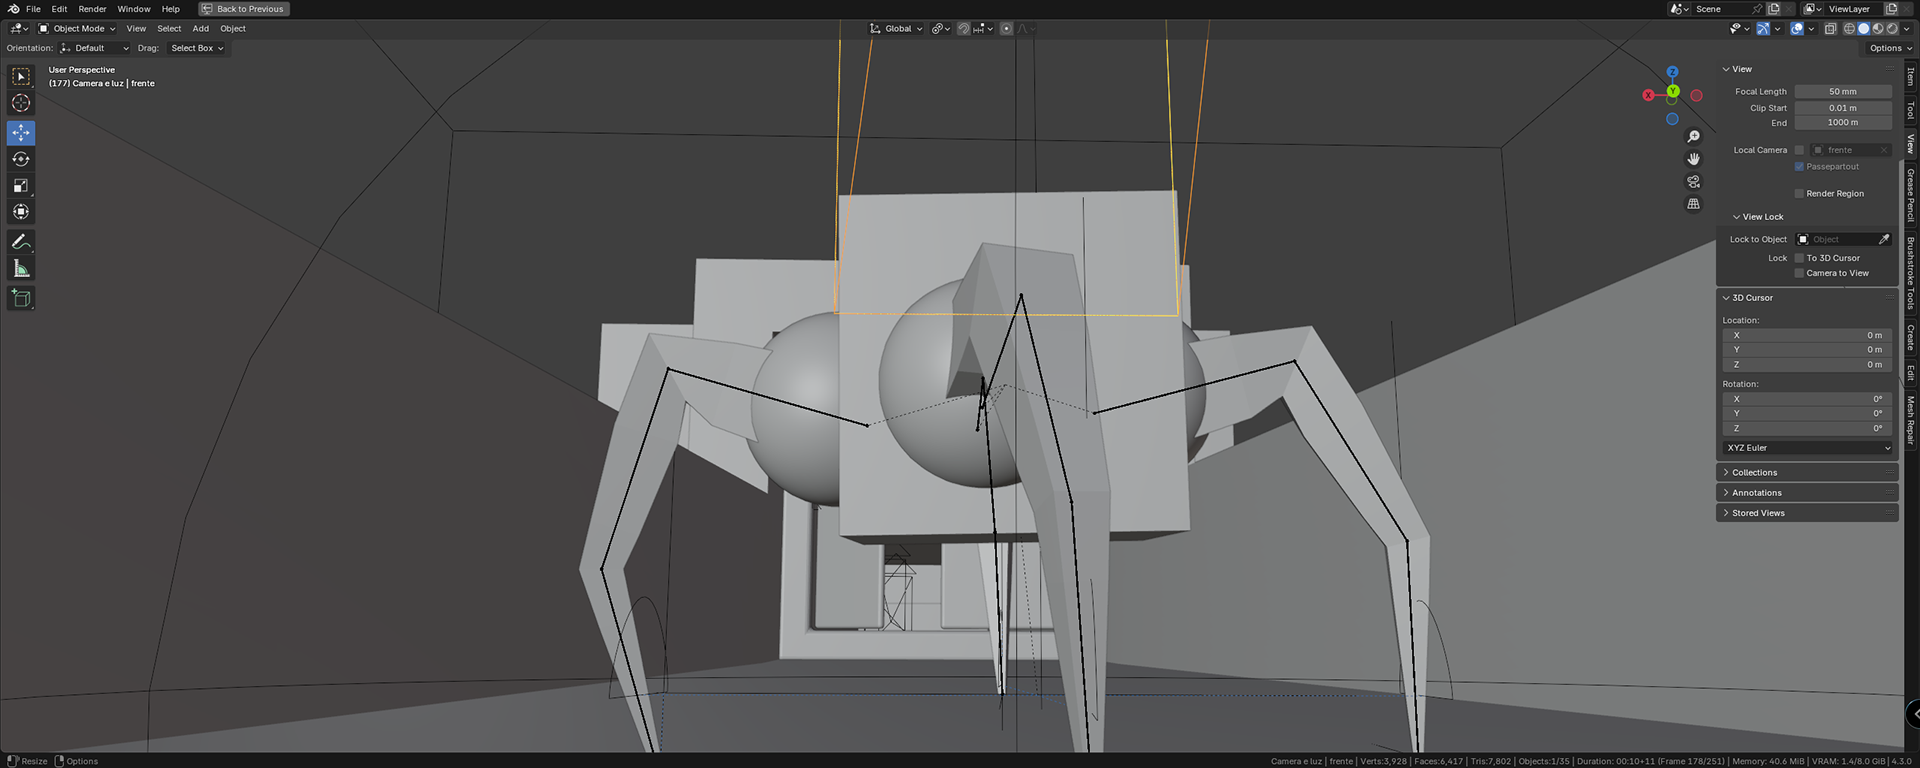
Task: Toggle show gizmos button
Action: 1762,29
